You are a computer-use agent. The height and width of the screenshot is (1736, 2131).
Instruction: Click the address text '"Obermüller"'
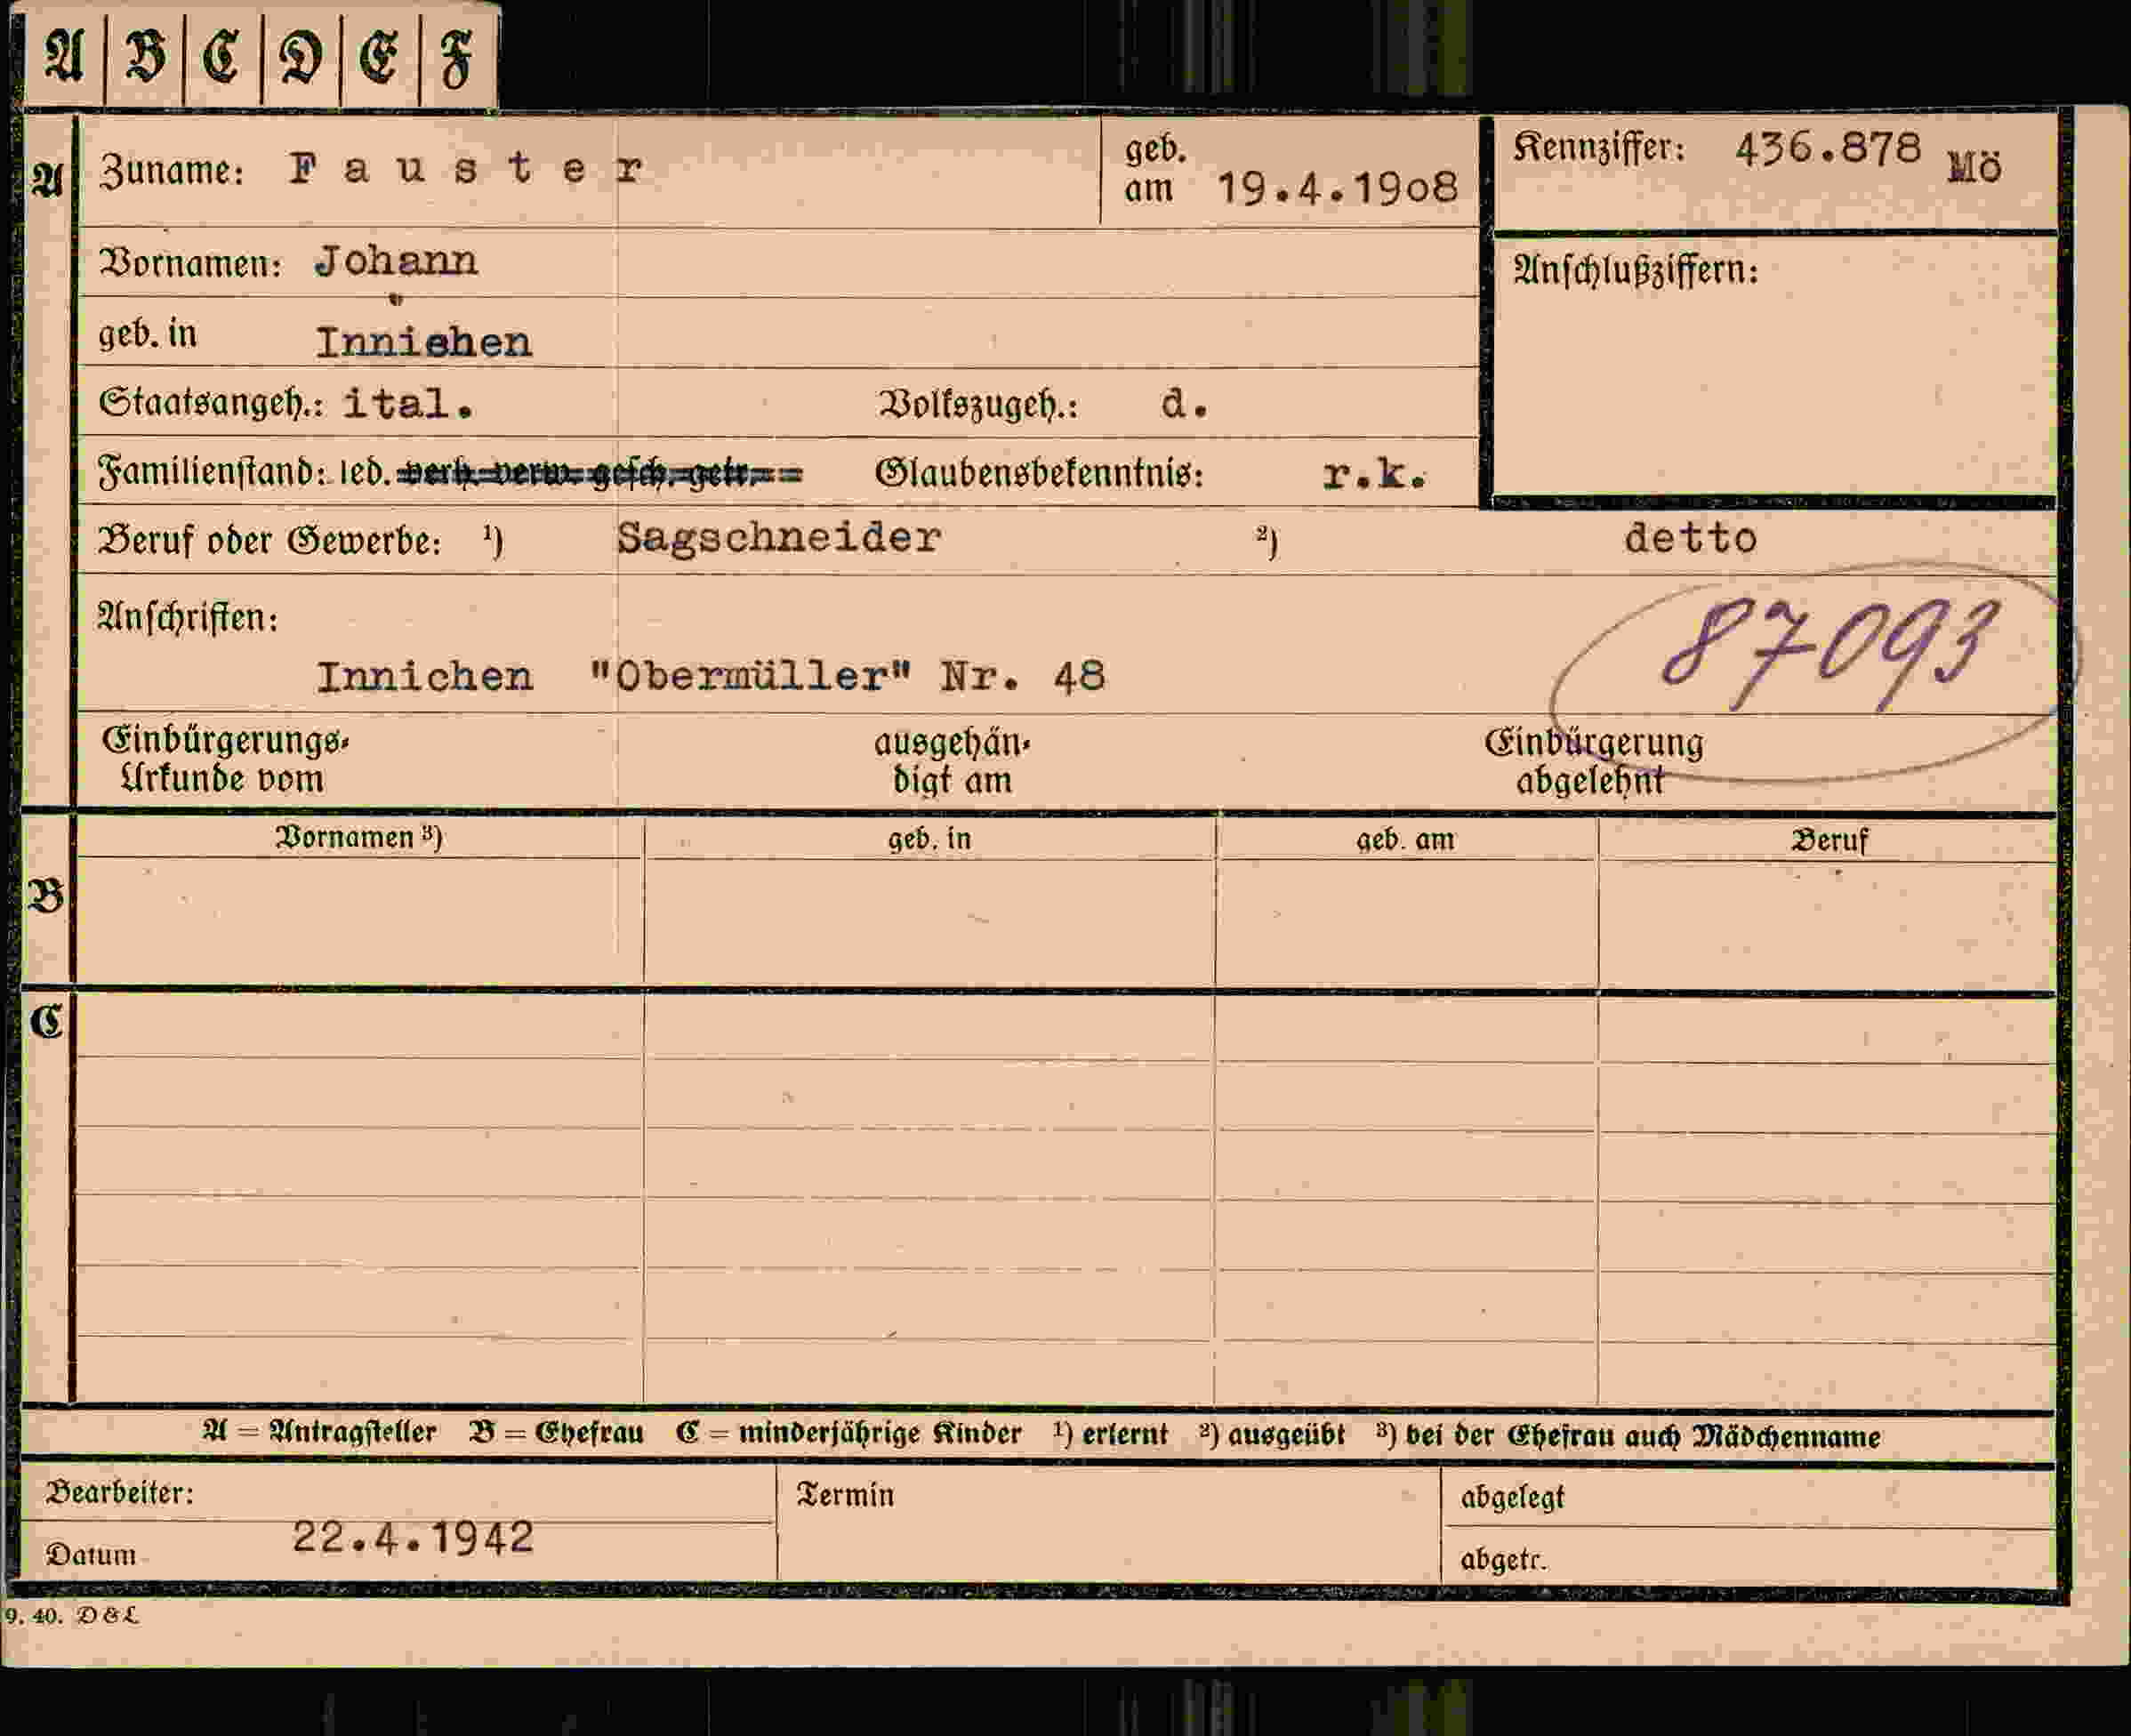750,677
